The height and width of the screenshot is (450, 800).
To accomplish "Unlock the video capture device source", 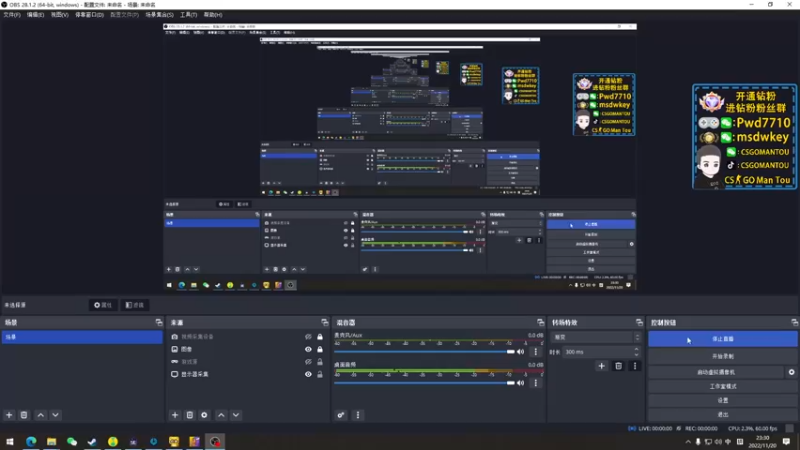I will click(320, 337).
